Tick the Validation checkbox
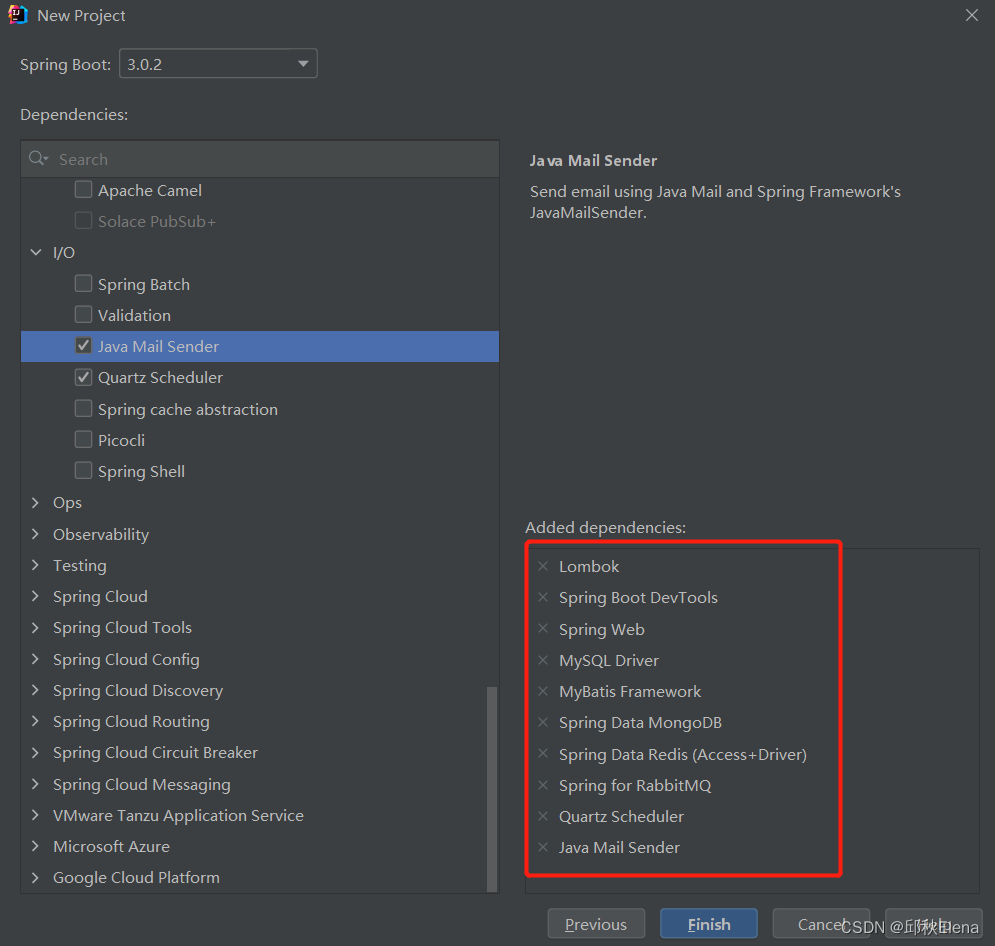This screenshot has width=995, height=946. [83, 315]
